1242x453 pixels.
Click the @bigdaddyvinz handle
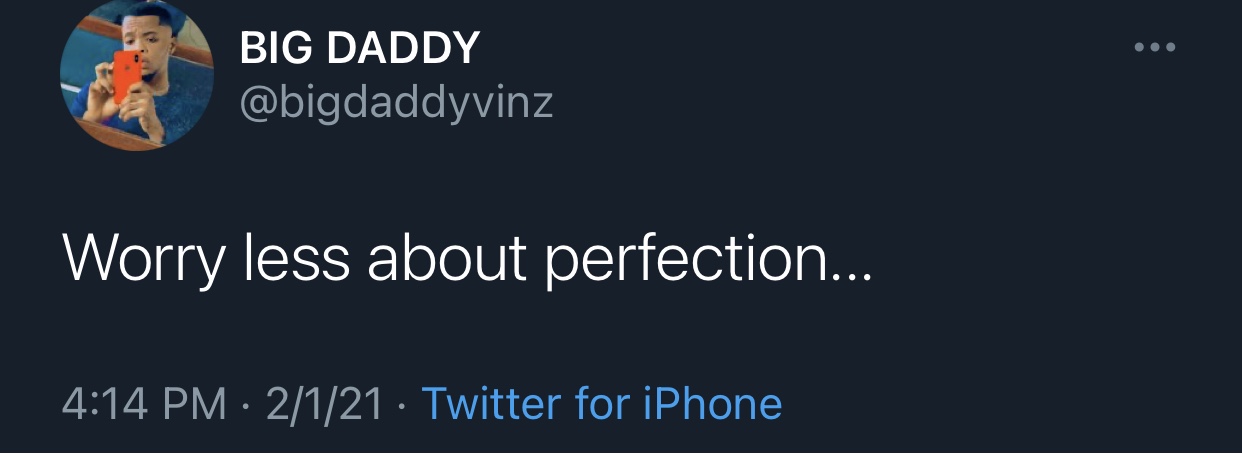(x=396, y=101)
